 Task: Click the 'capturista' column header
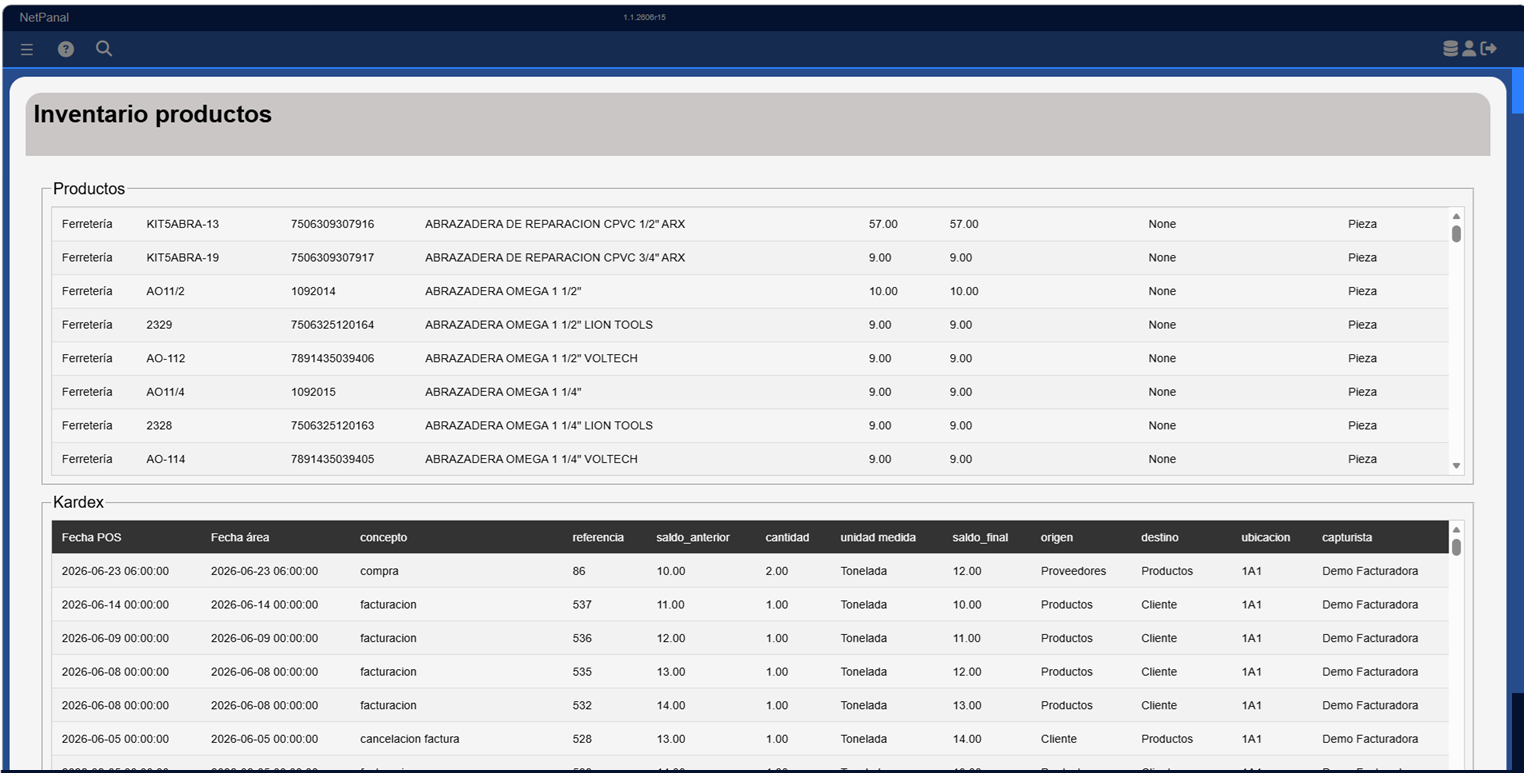[x=1347, y=537]
